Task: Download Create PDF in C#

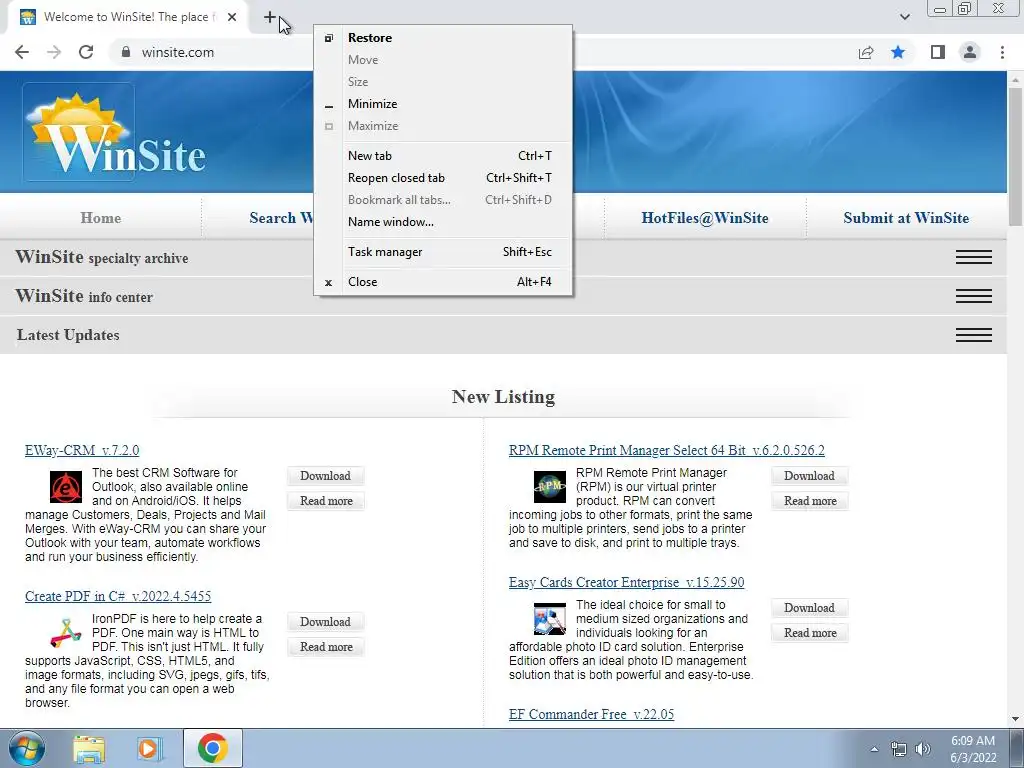Action: pos(325,622)
